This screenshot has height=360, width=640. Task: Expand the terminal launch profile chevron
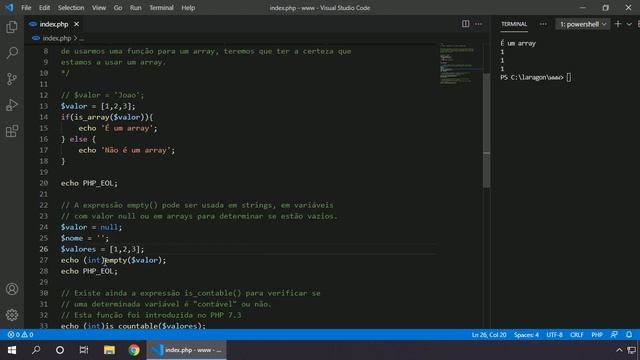[629, 24]
